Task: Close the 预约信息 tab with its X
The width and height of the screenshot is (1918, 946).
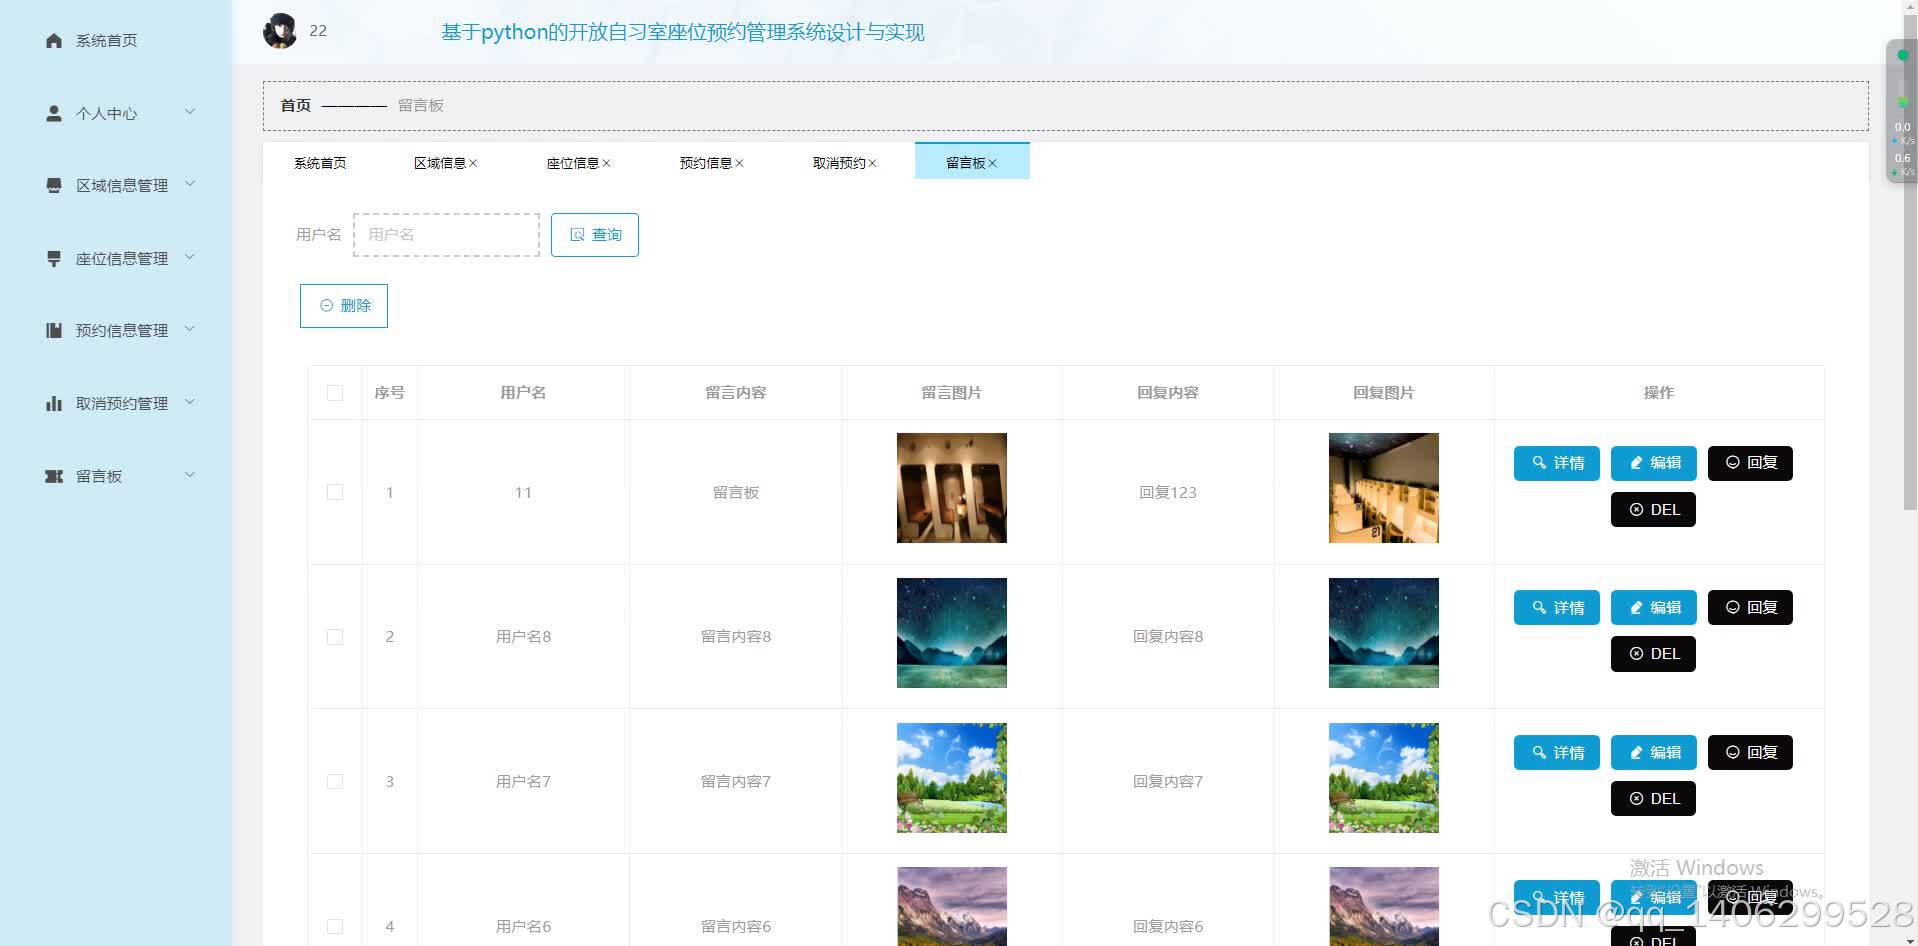Action: click(739, 163)
